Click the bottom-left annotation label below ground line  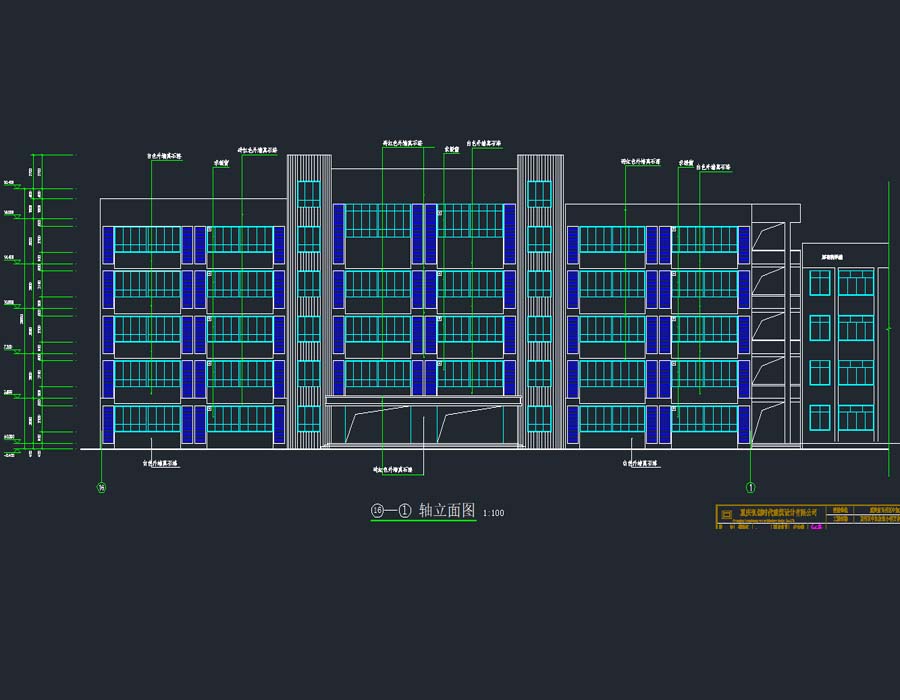pyautogui.click(x=160, y=463)
